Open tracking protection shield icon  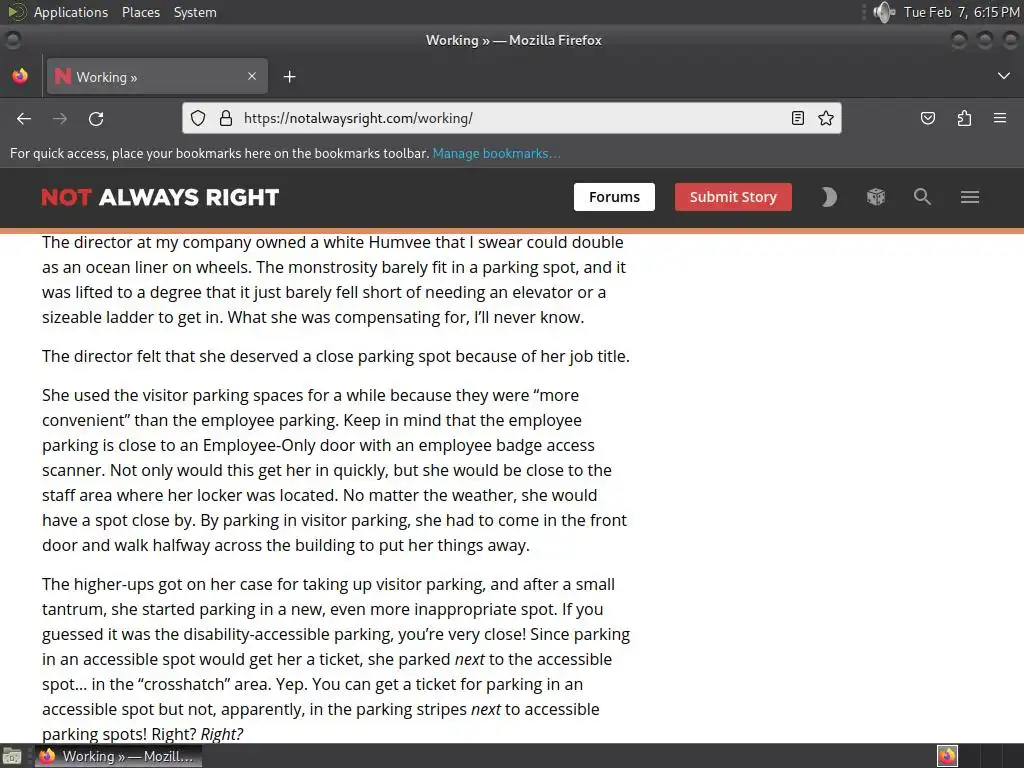[198, 118]
